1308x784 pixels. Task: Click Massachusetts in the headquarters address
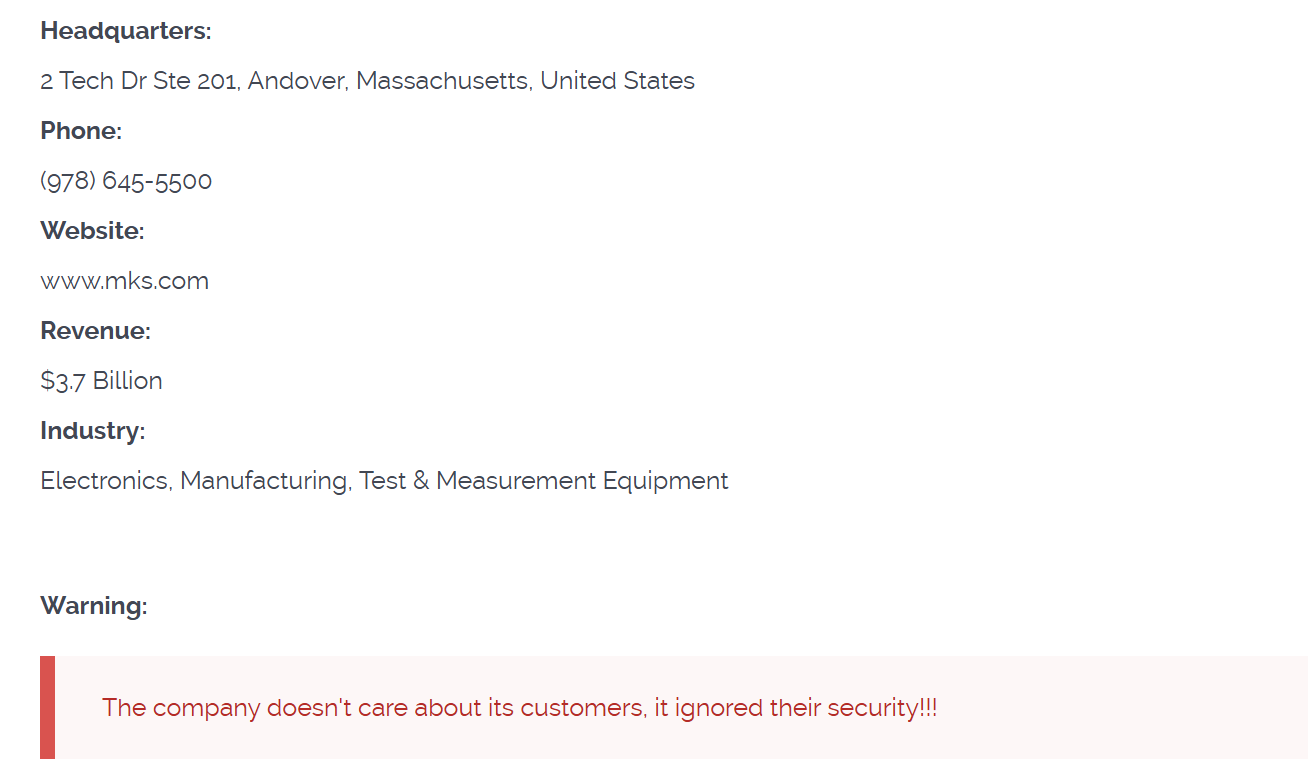443,81
